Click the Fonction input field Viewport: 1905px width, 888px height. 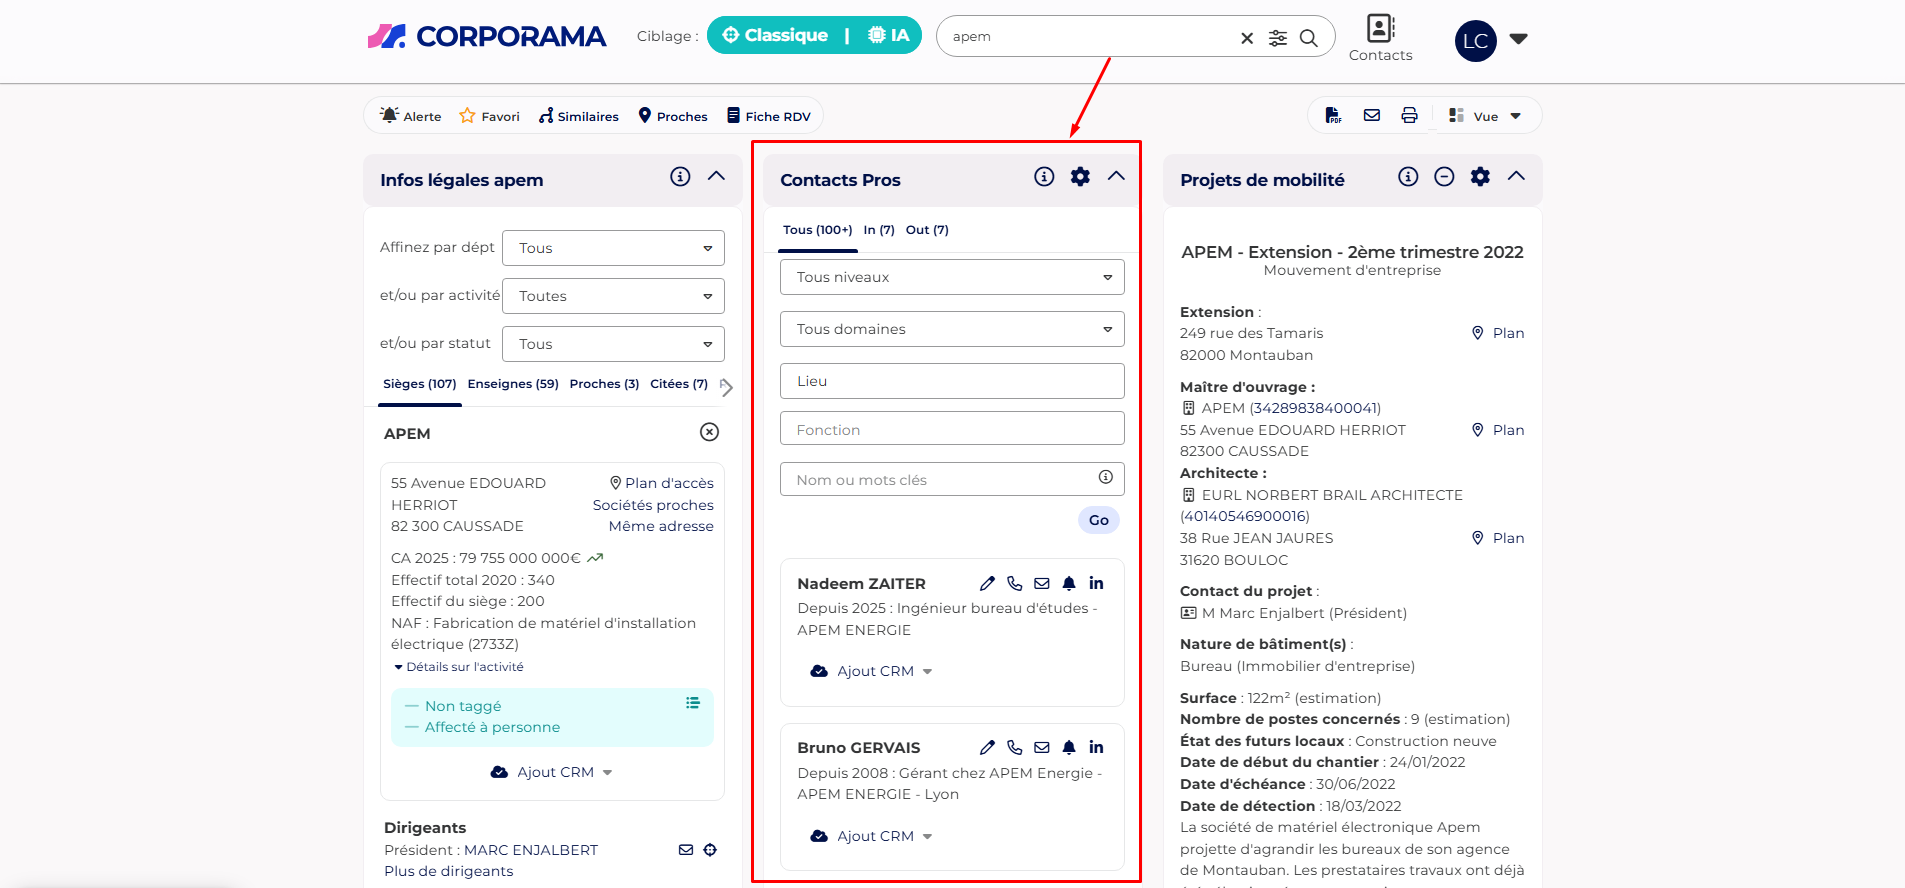point(951,430)
